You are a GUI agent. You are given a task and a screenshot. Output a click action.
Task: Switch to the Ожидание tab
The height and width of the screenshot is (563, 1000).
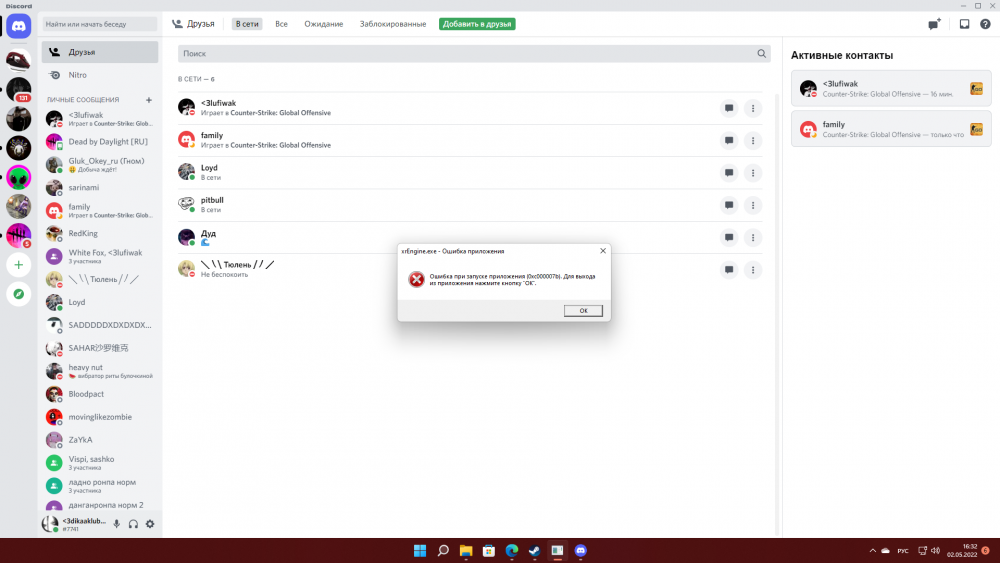click(x=323, y=24)
